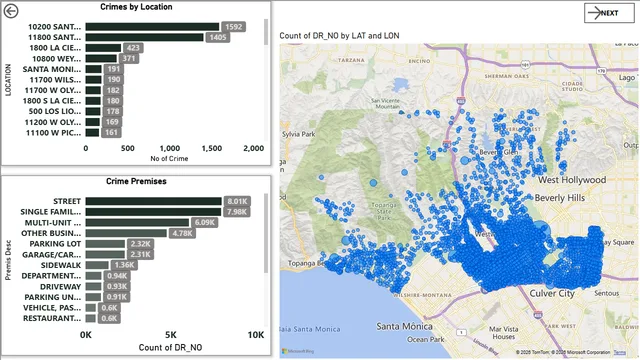The image size is (640, 360).
Task: Click the 1.36K data label
Action: tap(124, 265)
